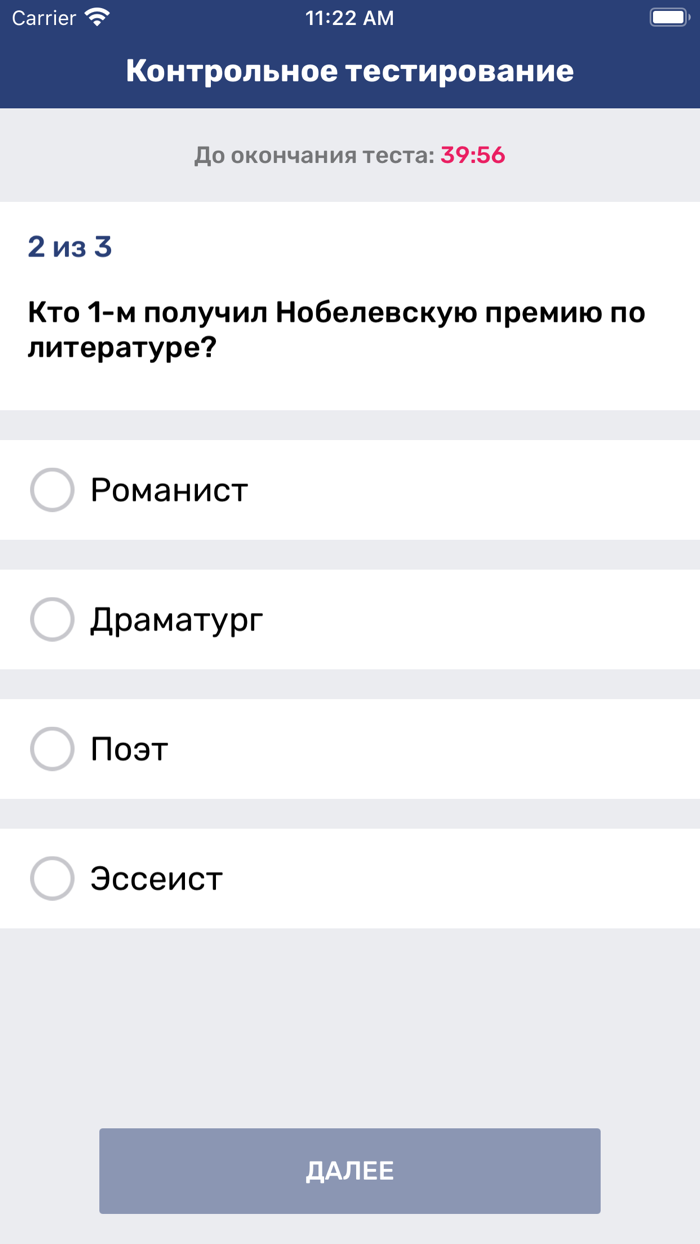700x1244 pixels.
Task: Tap the Эссеист answer label
Action: point(156,878)
